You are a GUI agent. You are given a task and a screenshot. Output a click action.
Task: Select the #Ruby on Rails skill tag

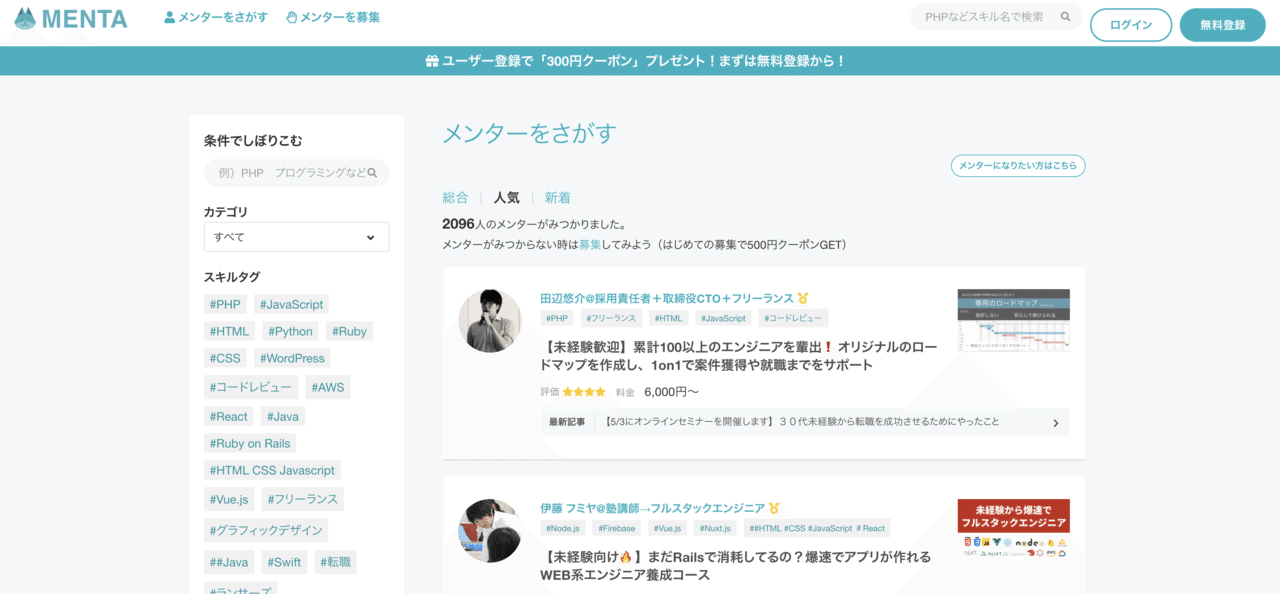coord(250,443)
